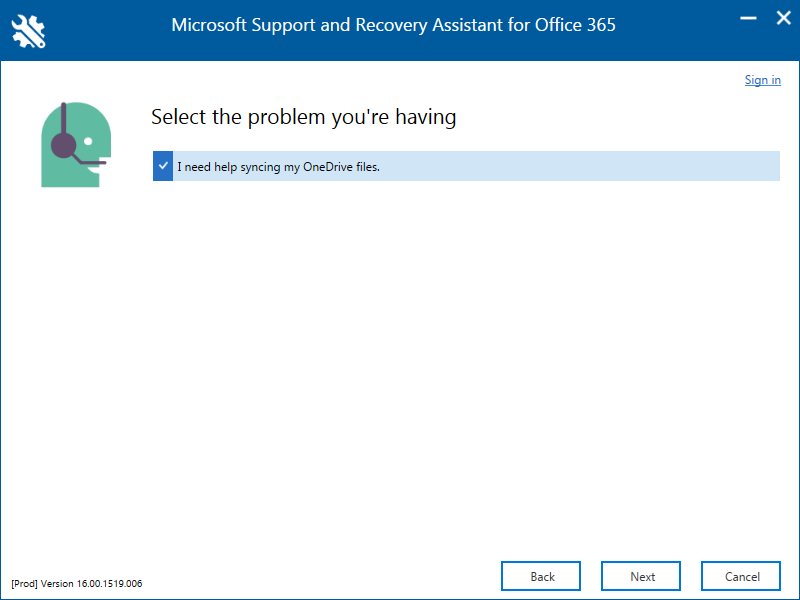Click the "[Prod]" tag in the version label
This screenshot has height=600, width=800.
[x=24, y=584]
